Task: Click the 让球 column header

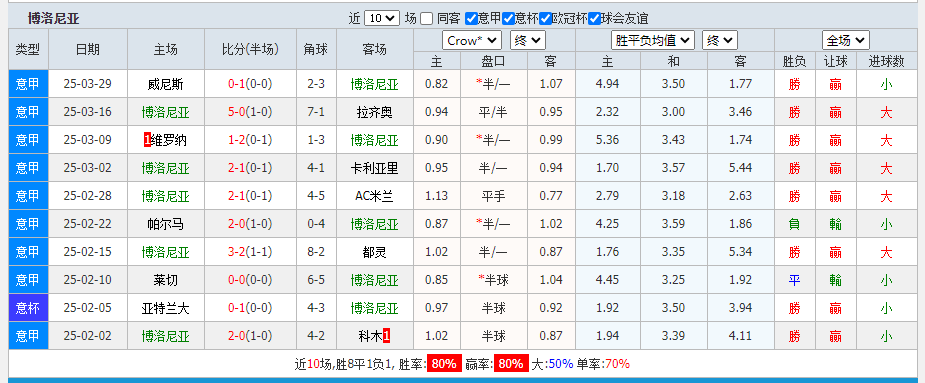Action: coord(835,61)
